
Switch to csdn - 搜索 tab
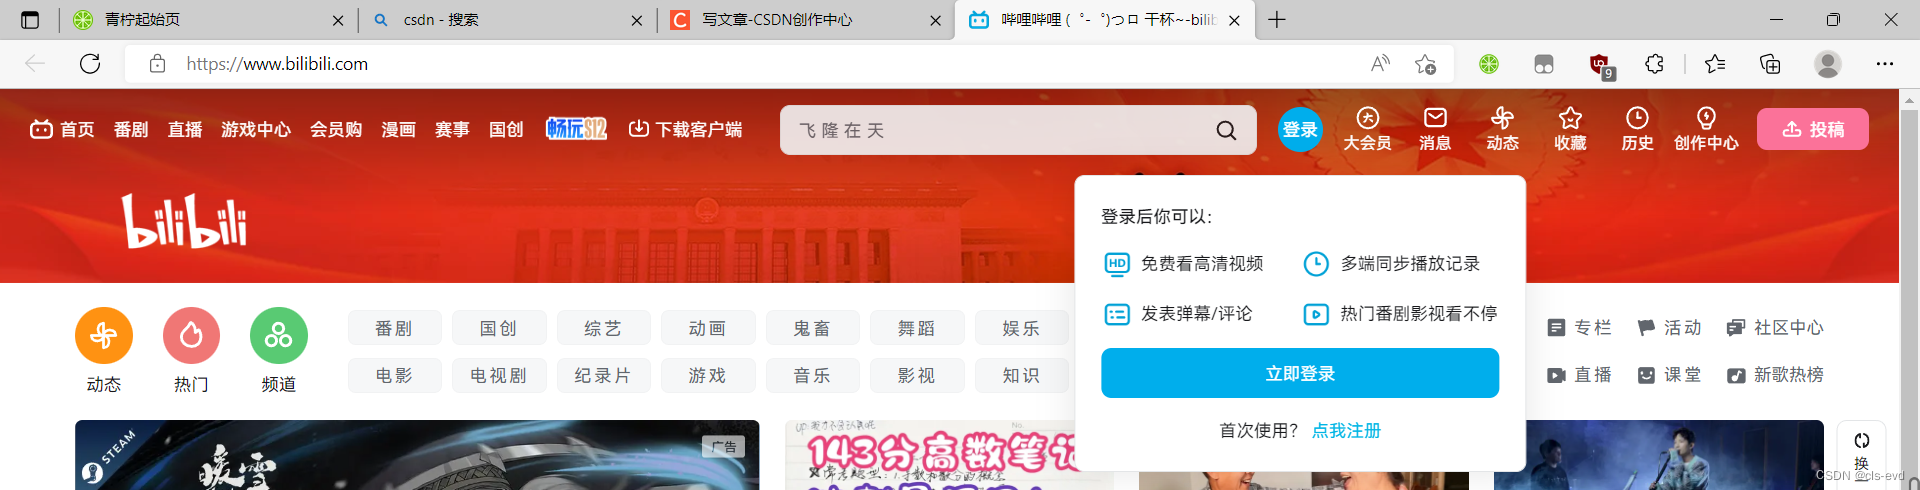507,20
